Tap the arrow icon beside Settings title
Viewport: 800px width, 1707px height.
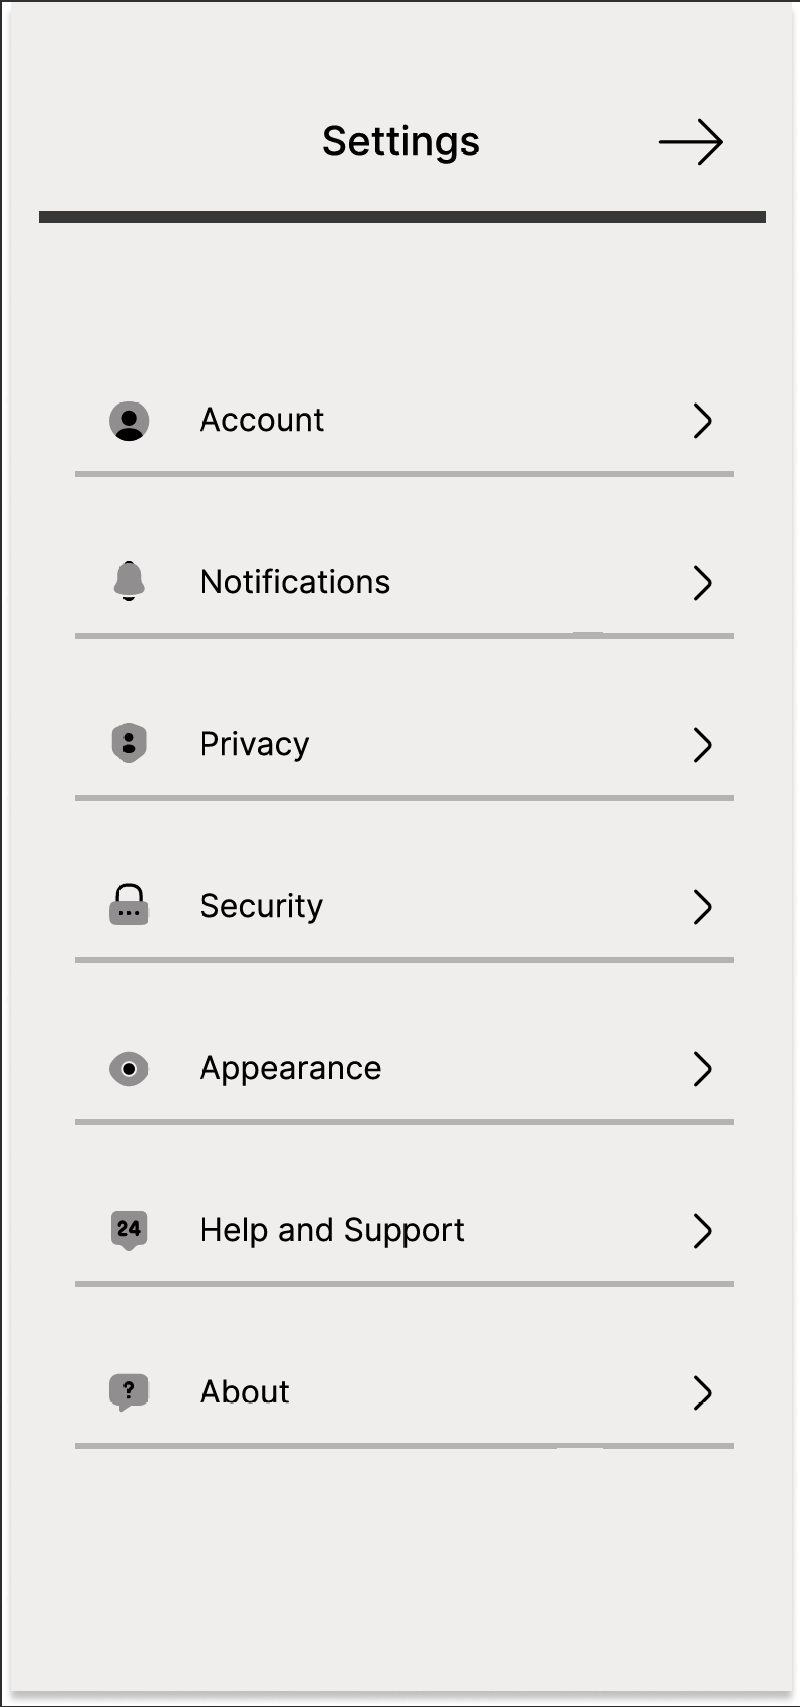pyautogui.click(x=691, y=143)
